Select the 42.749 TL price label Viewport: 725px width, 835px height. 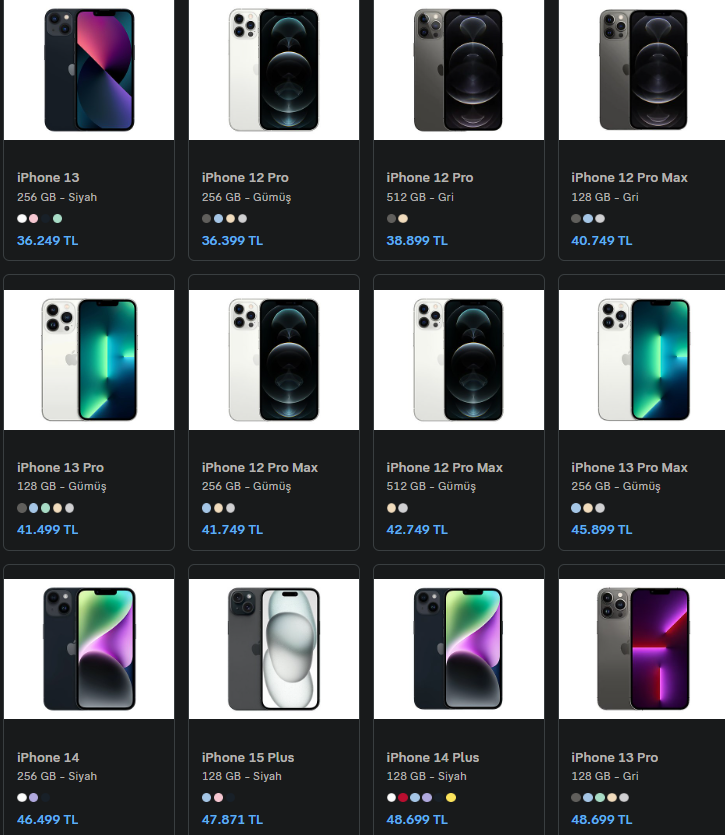coord(417,530)
